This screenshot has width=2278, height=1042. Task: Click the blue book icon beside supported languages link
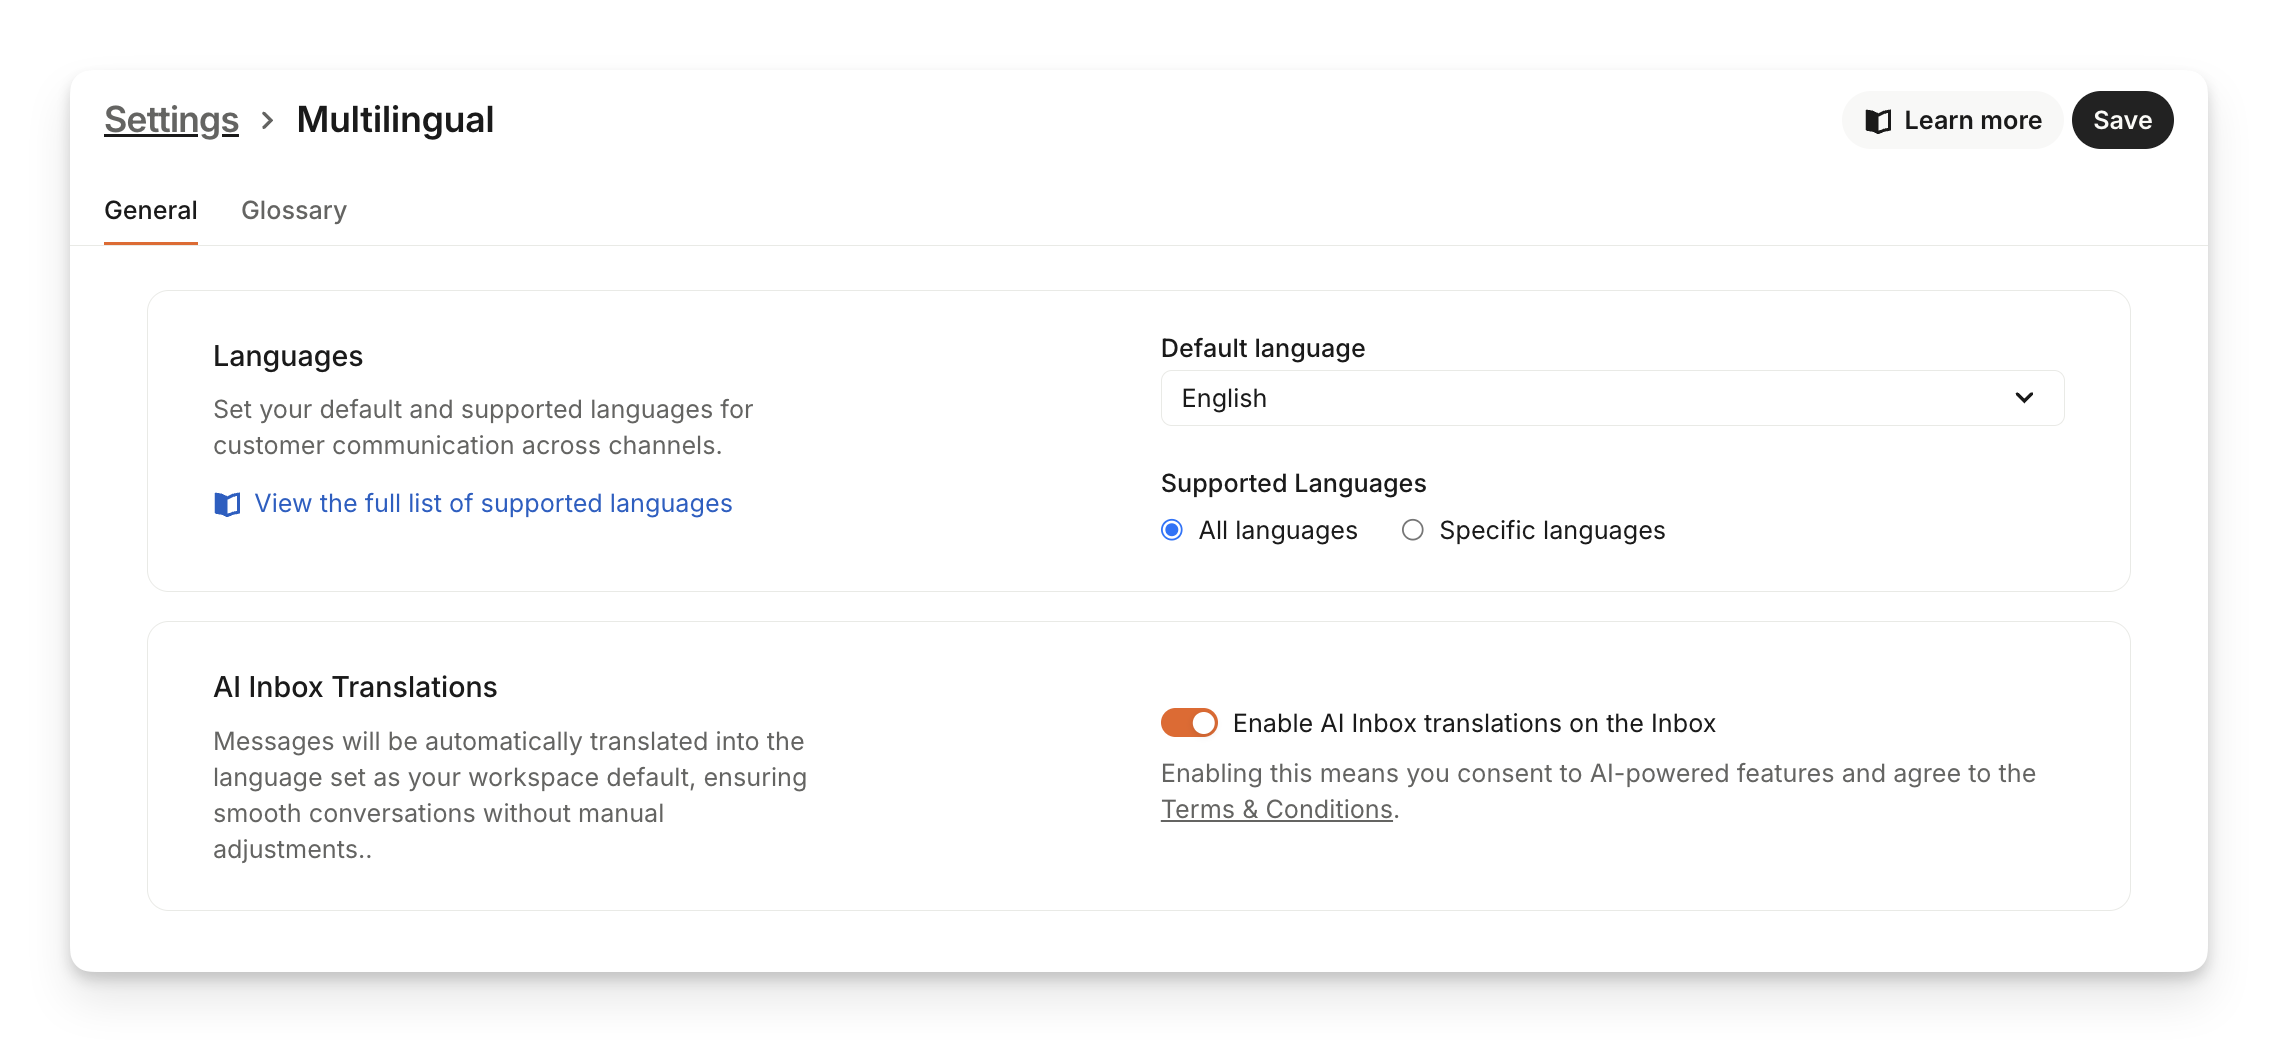click(227, 504)
